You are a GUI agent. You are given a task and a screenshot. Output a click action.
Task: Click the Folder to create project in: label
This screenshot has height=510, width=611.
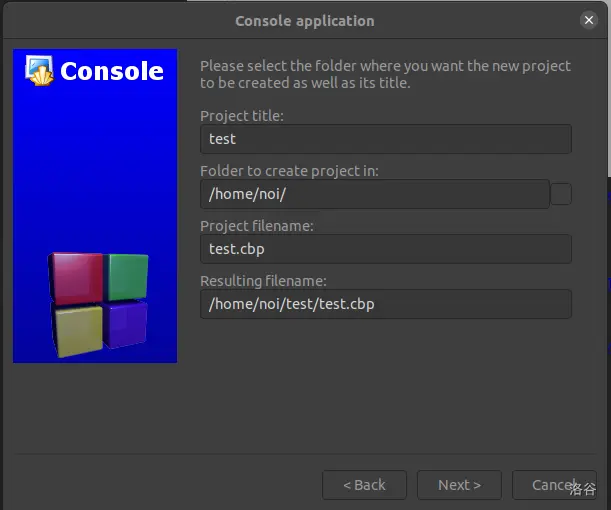tap(289, 171)
